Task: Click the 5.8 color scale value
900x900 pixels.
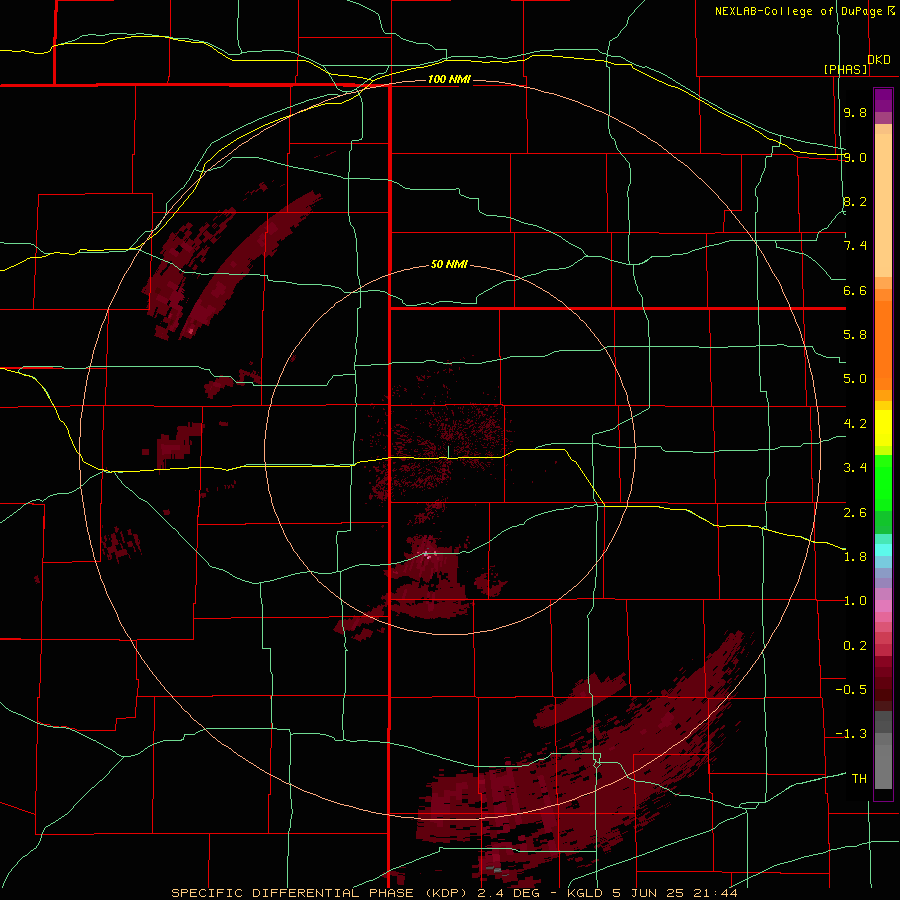Action: 855,335
